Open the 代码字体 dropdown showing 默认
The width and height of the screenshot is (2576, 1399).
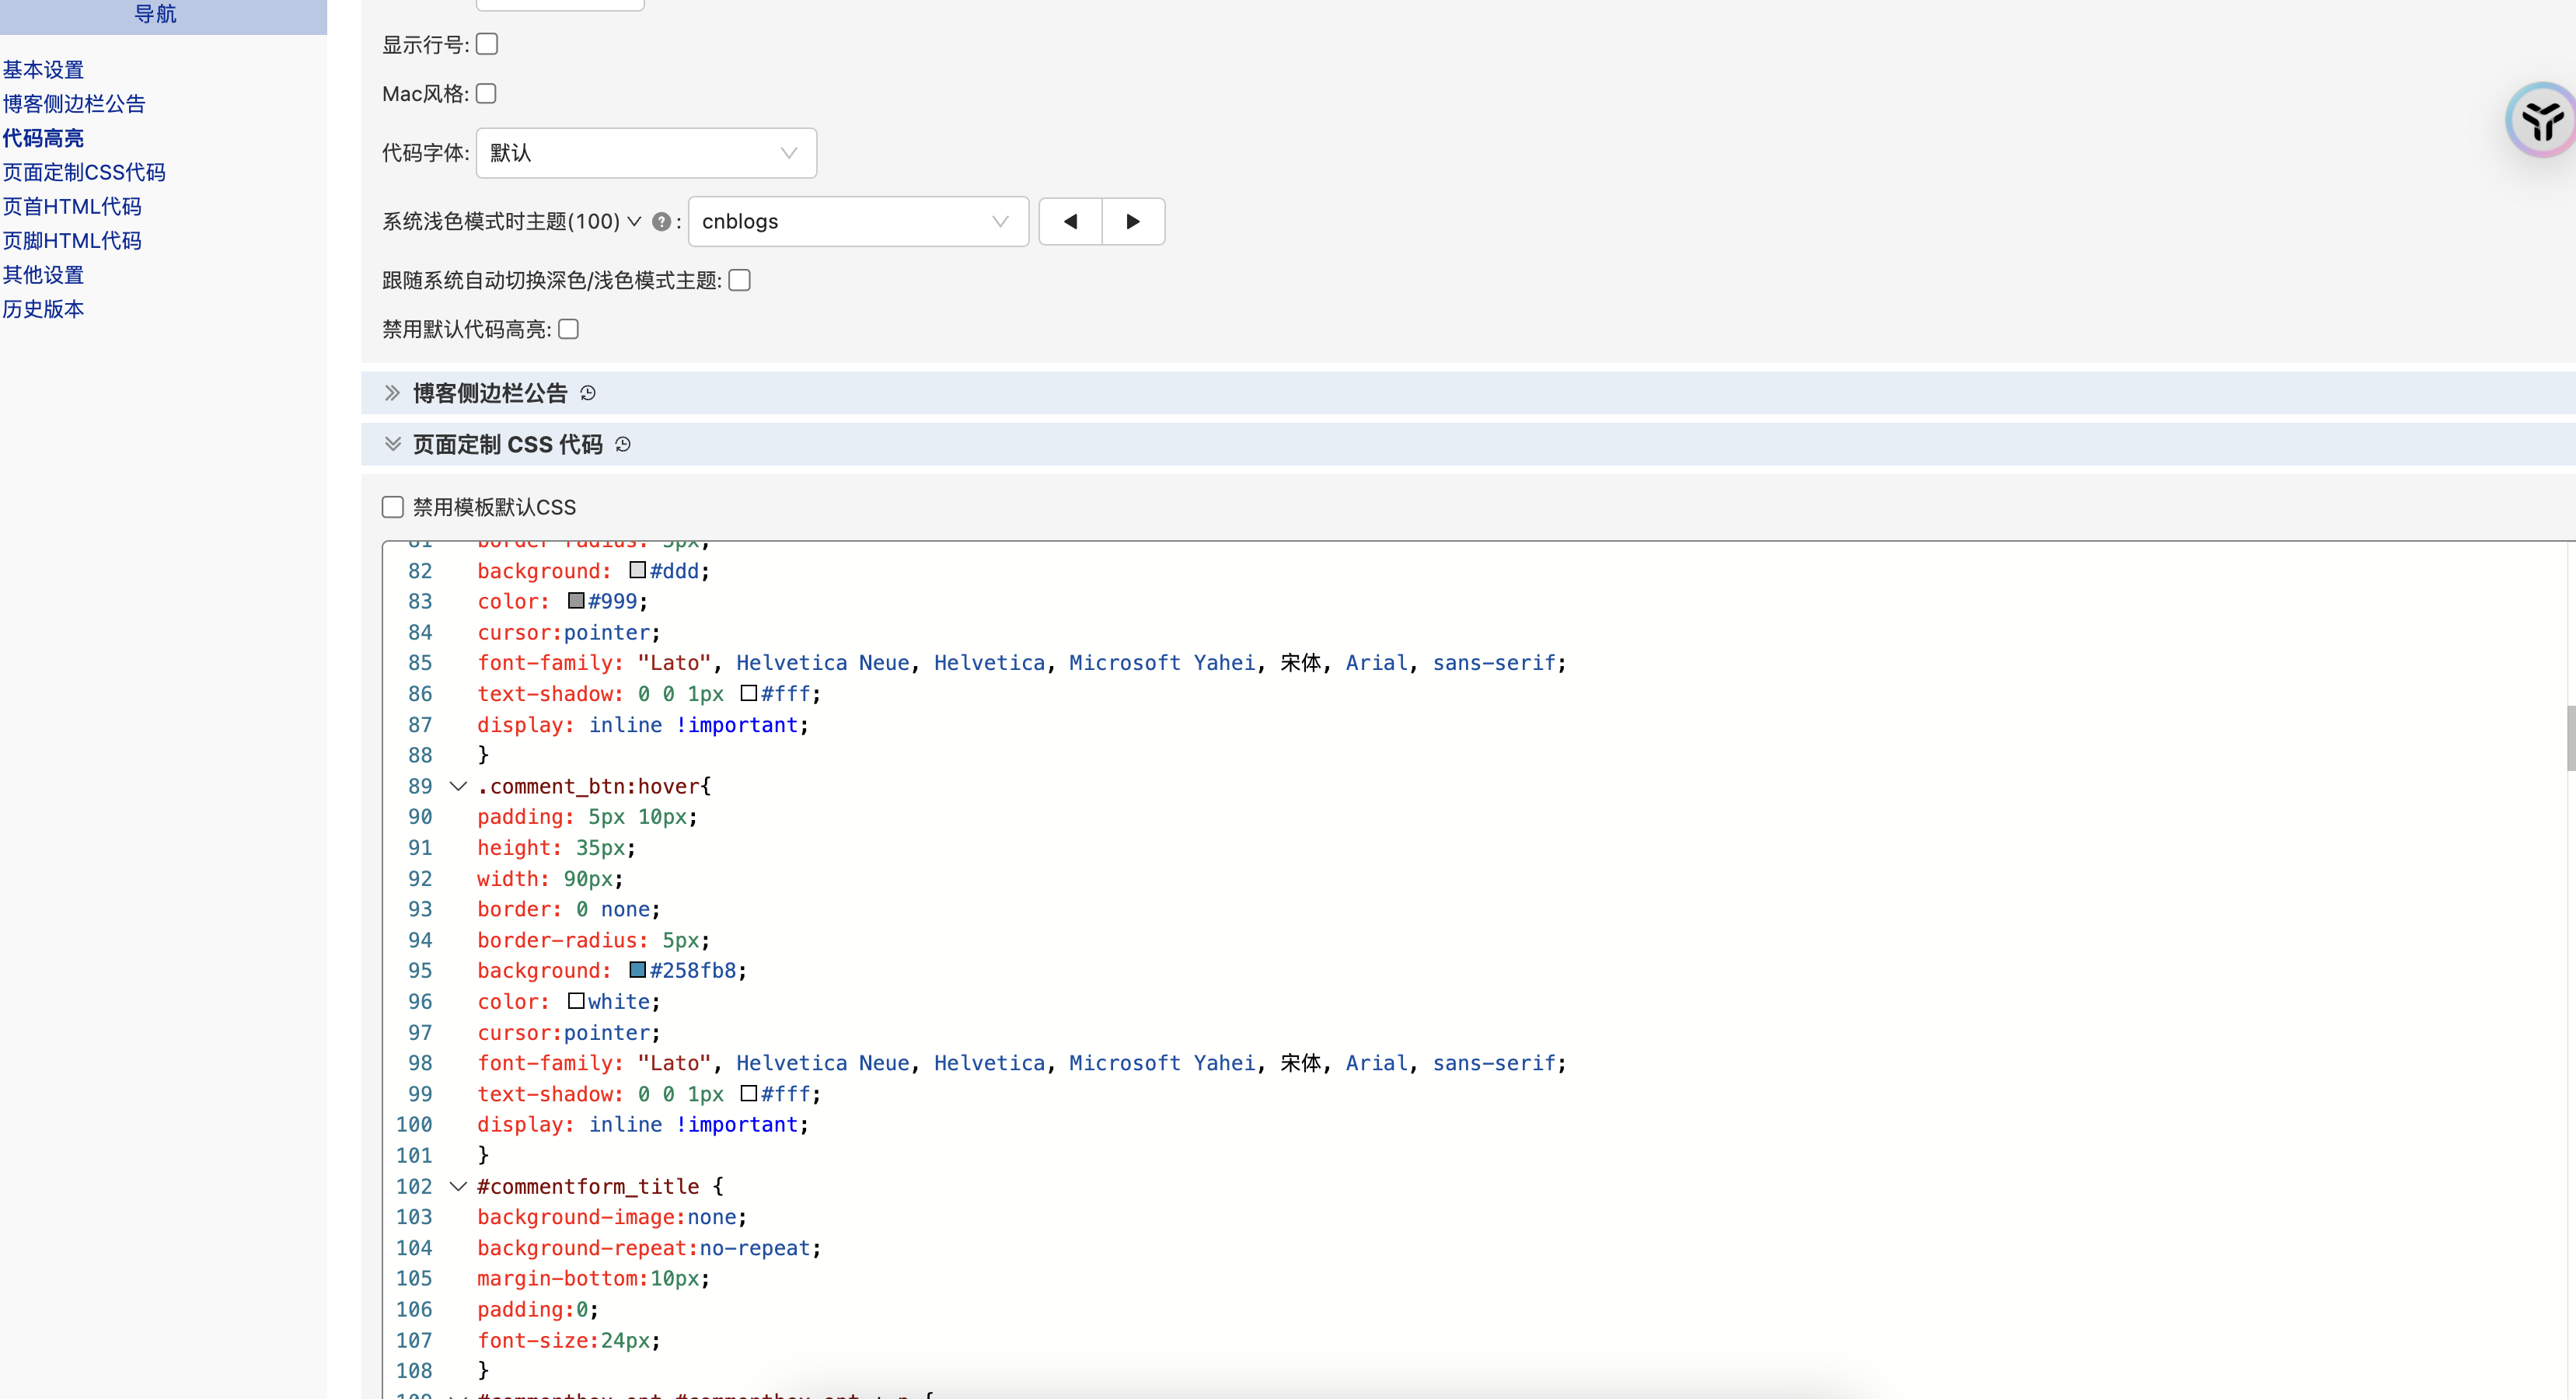(x=646, y=153)
